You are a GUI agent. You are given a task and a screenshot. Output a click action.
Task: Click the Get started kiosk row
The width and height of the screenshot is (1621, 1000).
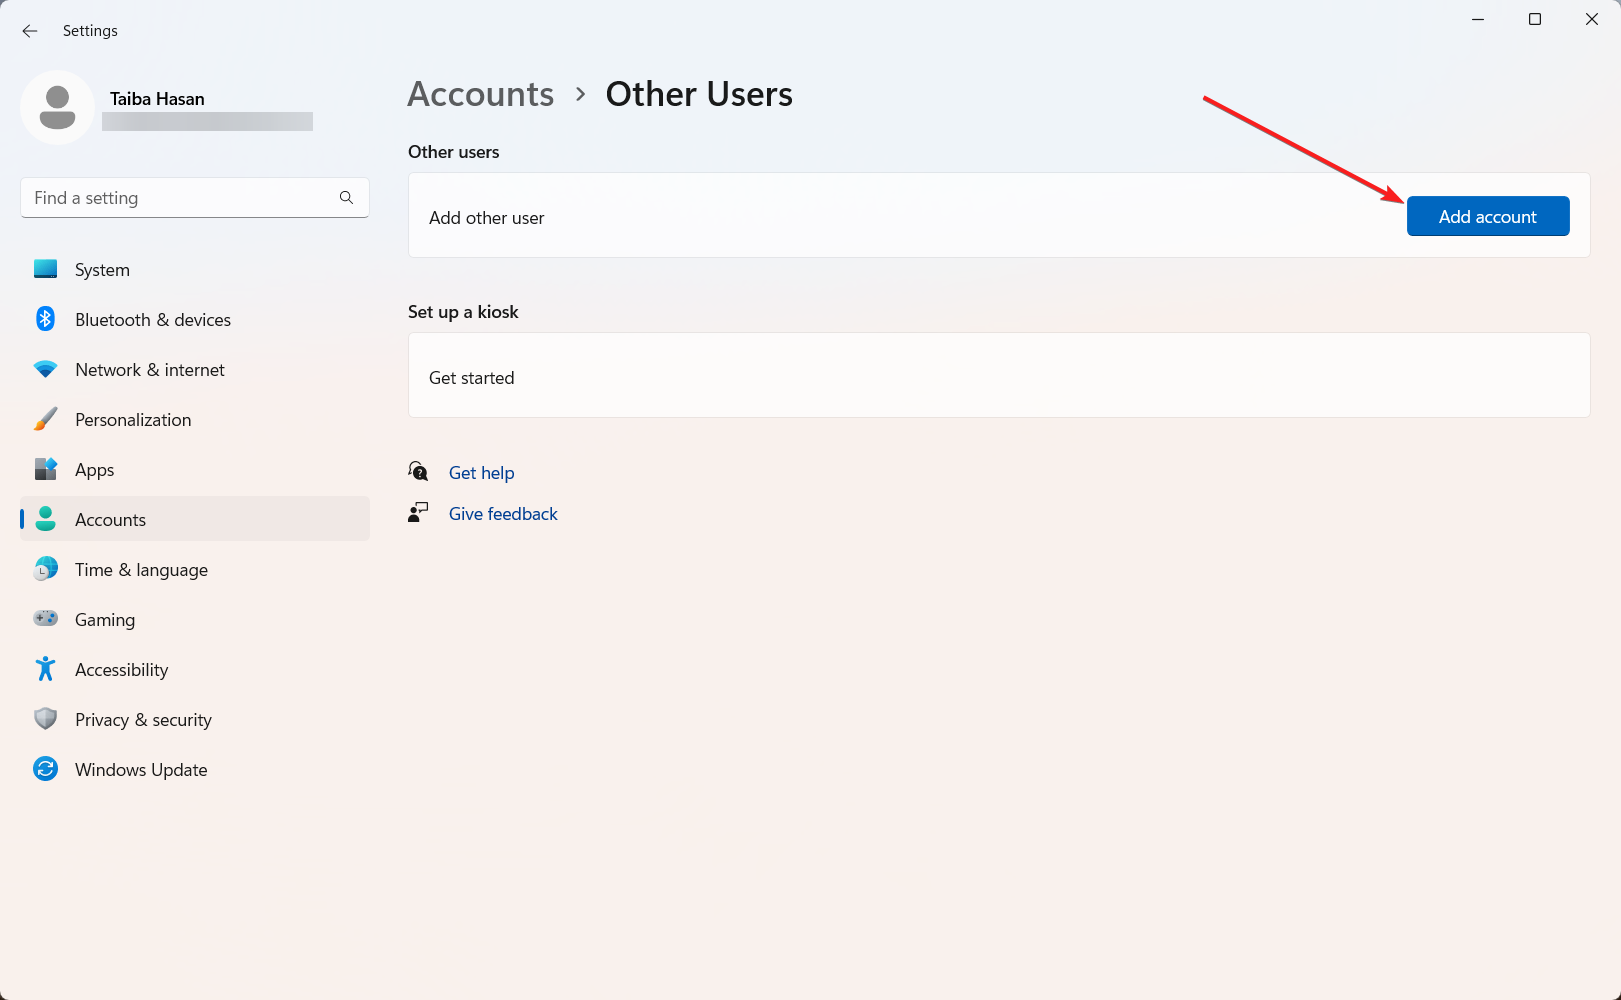(x=998, y=376)
